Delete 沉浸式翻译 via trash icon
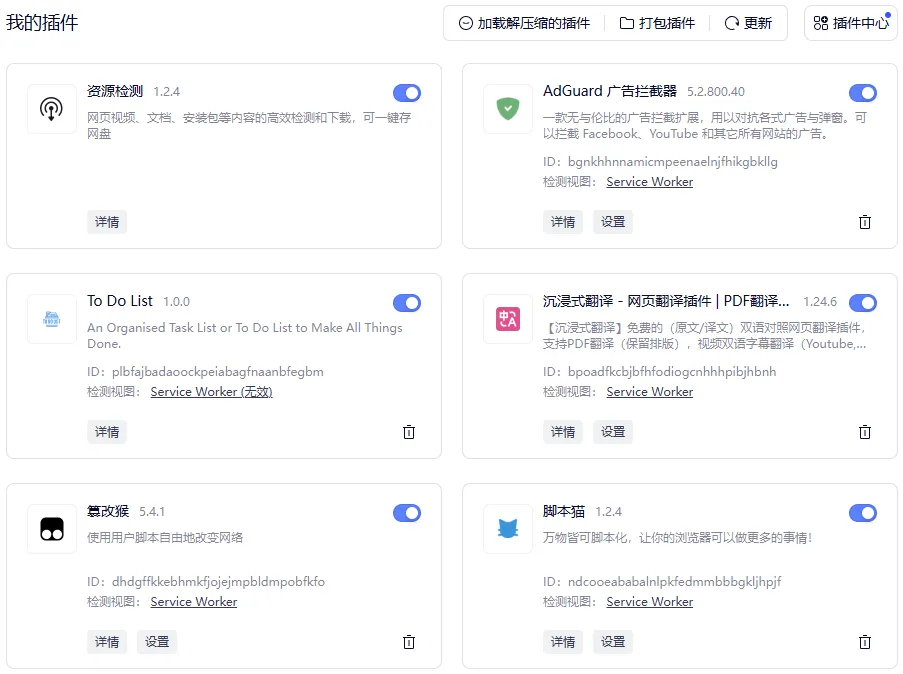903x674 pixels. pyautogui.click(x=865, y=432)
